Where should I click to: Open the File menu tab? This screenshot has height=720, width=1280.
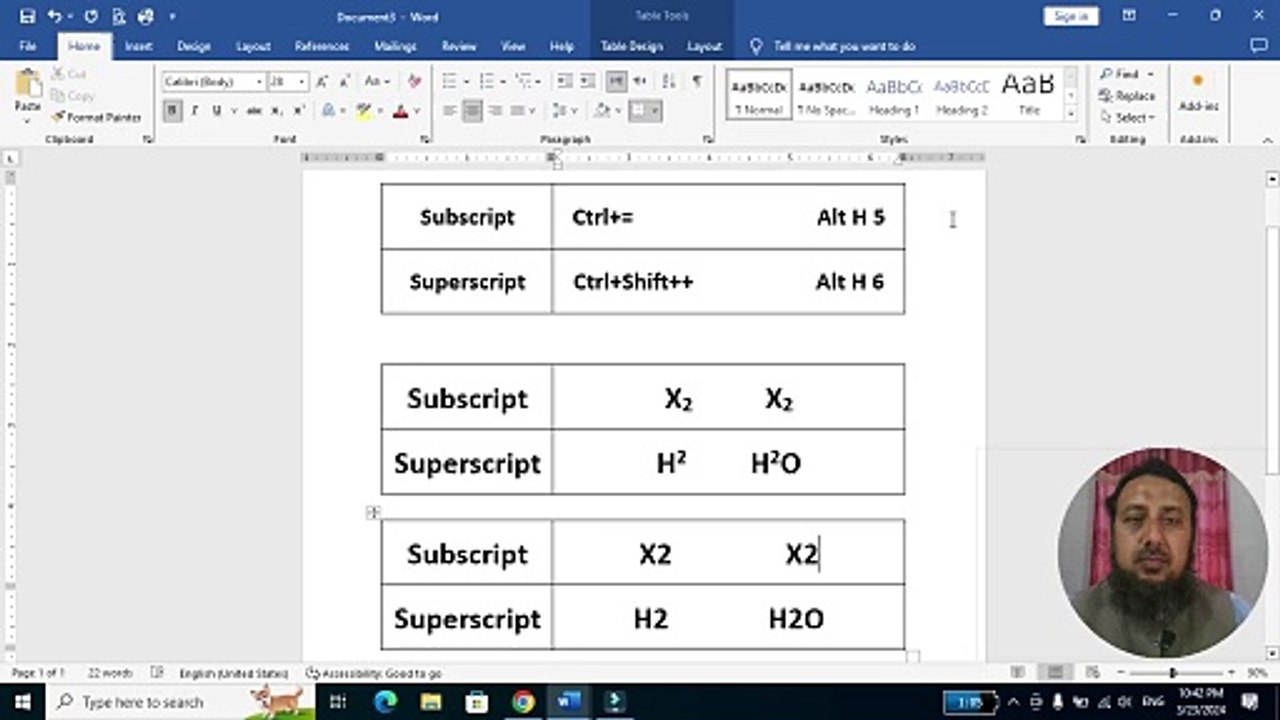click(28, 46)
